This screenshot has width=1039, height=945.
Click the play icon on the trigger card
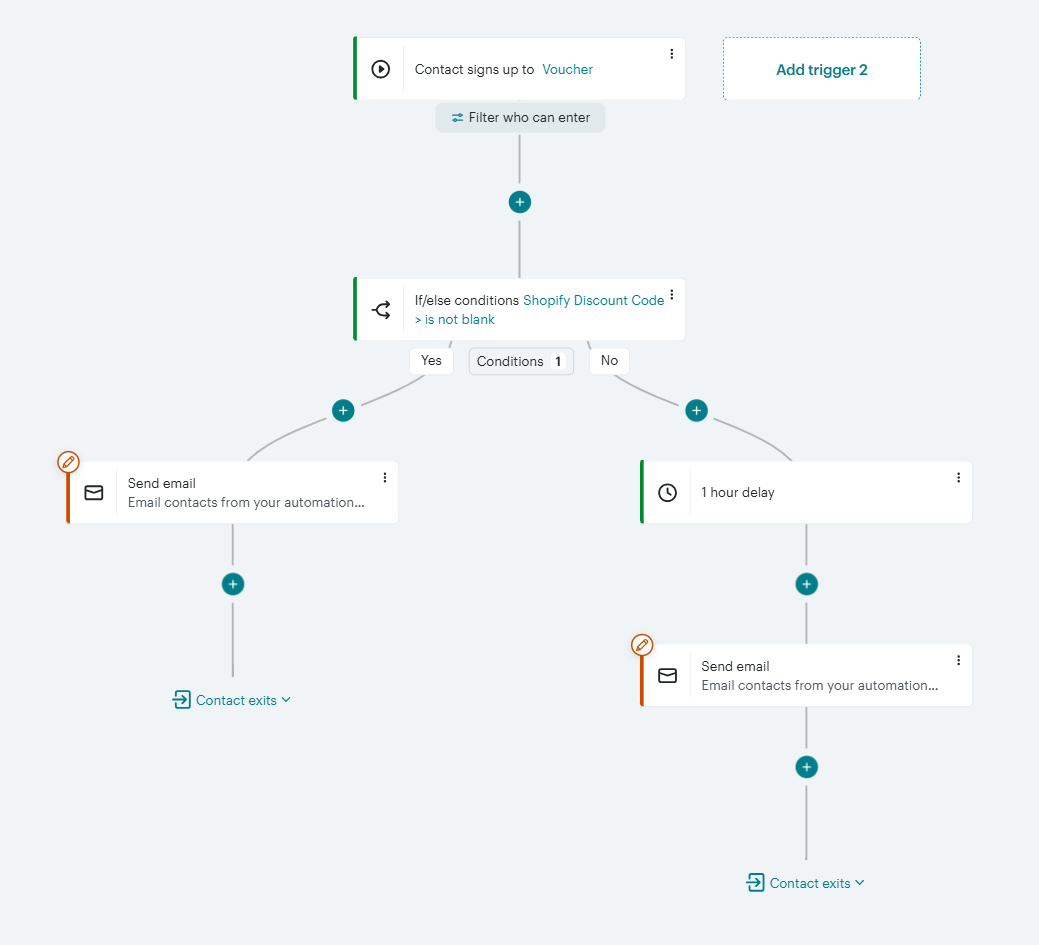tap(381, 68)
